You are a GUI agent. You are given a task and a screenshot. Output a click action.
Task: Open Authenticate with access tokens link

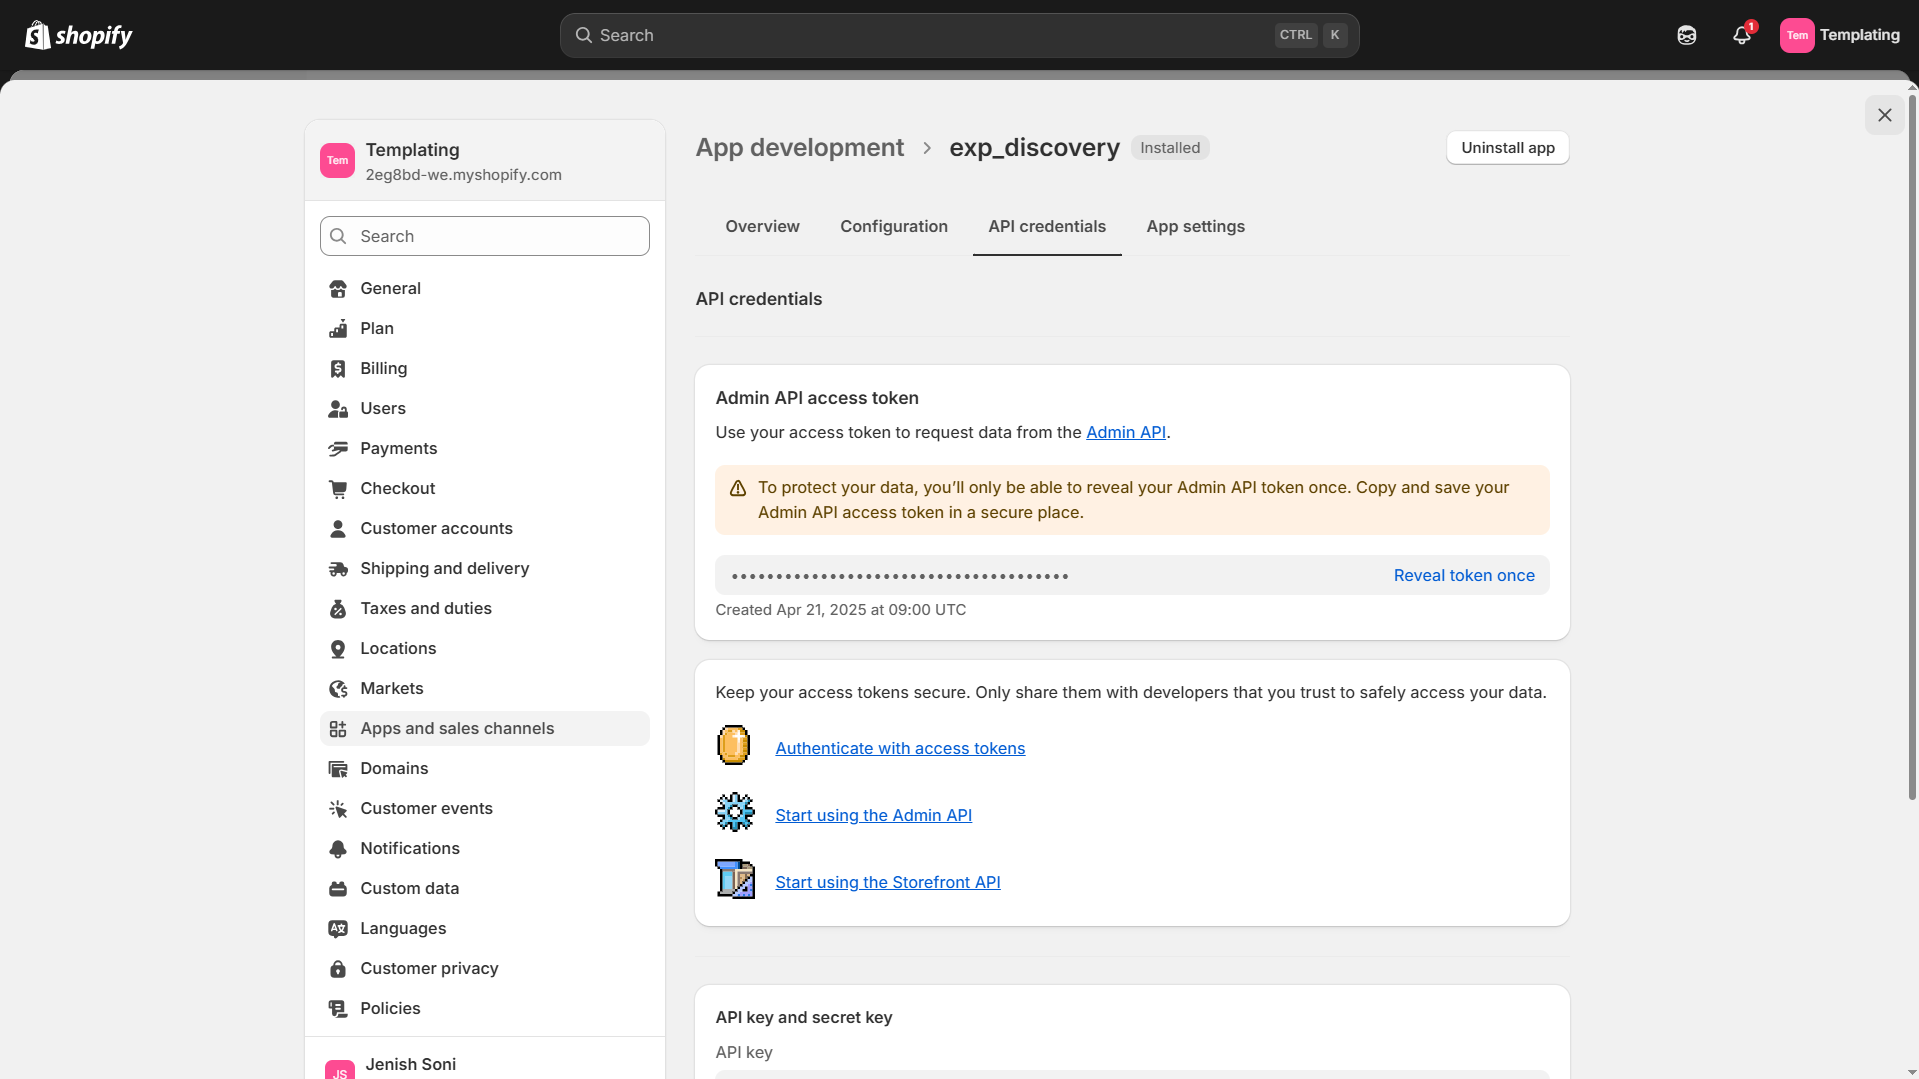pyautogui.click(x=900, y=749)
